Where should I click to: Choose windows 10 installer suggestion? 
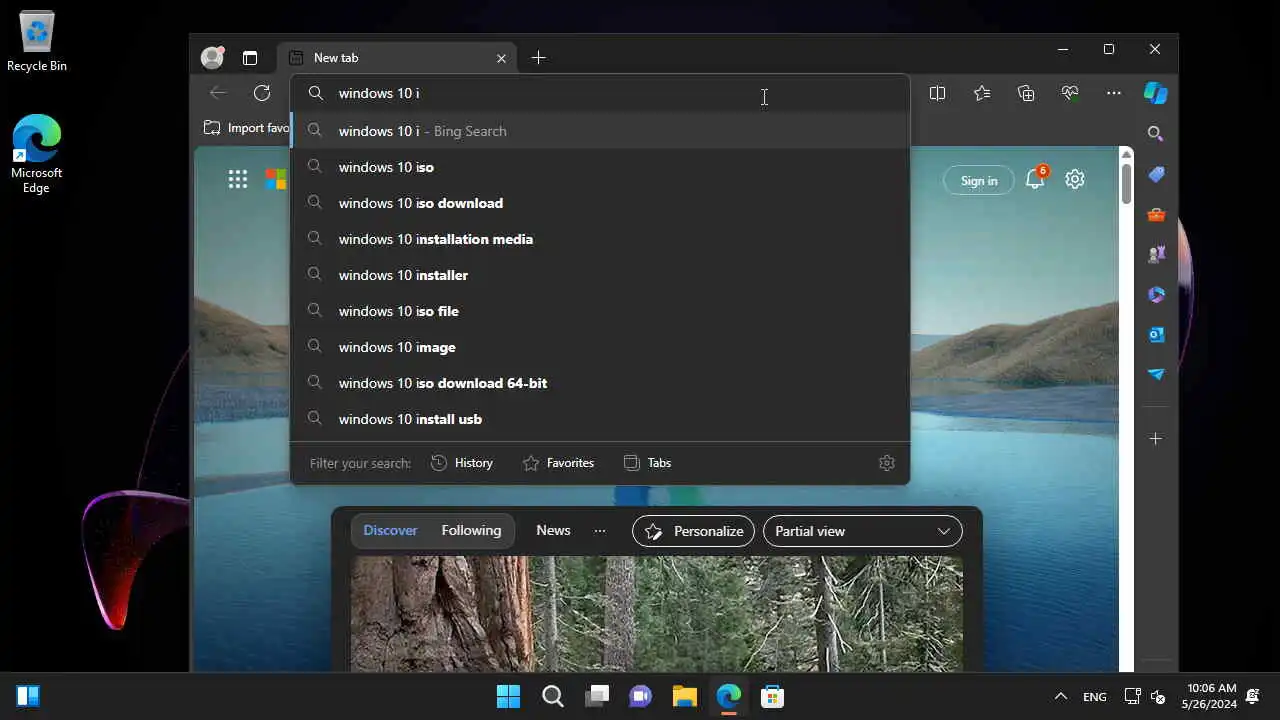pyautogui.click(x=600, y=275)
